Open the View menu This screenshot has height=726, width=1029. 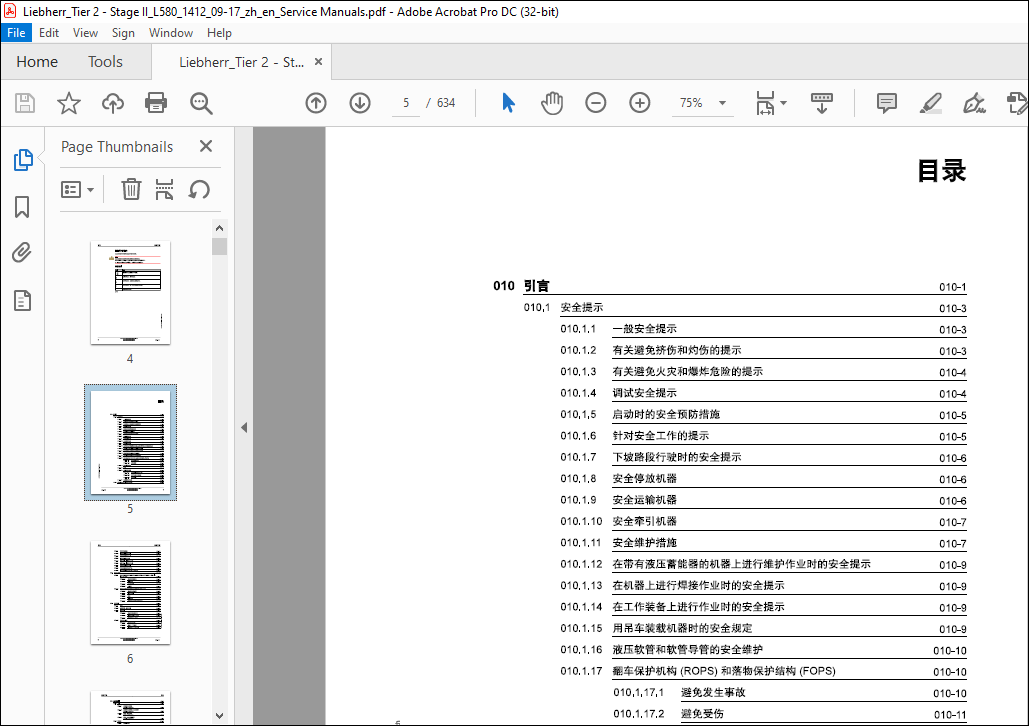[x=85, y=33]
